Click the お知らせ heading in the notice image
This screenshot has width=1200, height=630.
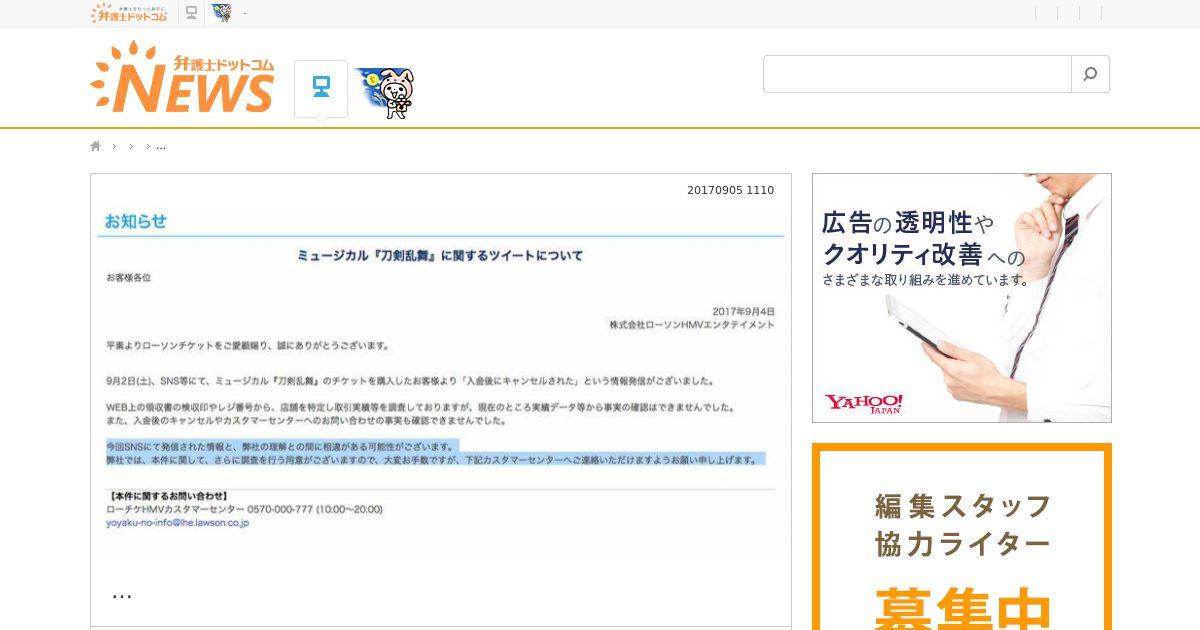pos(135,221)
